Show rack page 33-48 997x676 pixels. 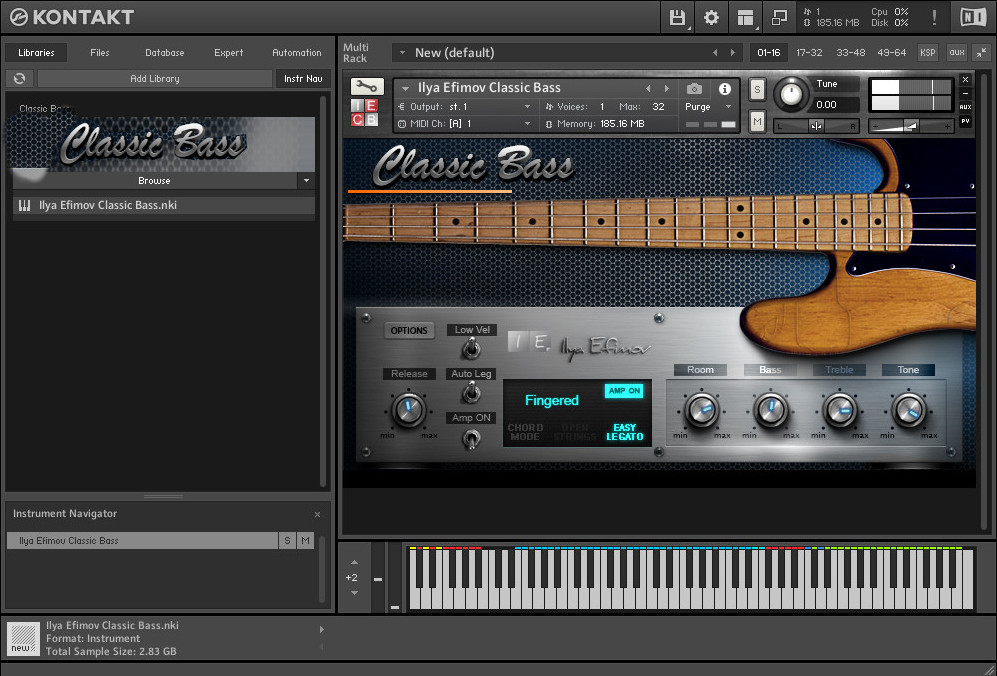[x=851, y=53]
